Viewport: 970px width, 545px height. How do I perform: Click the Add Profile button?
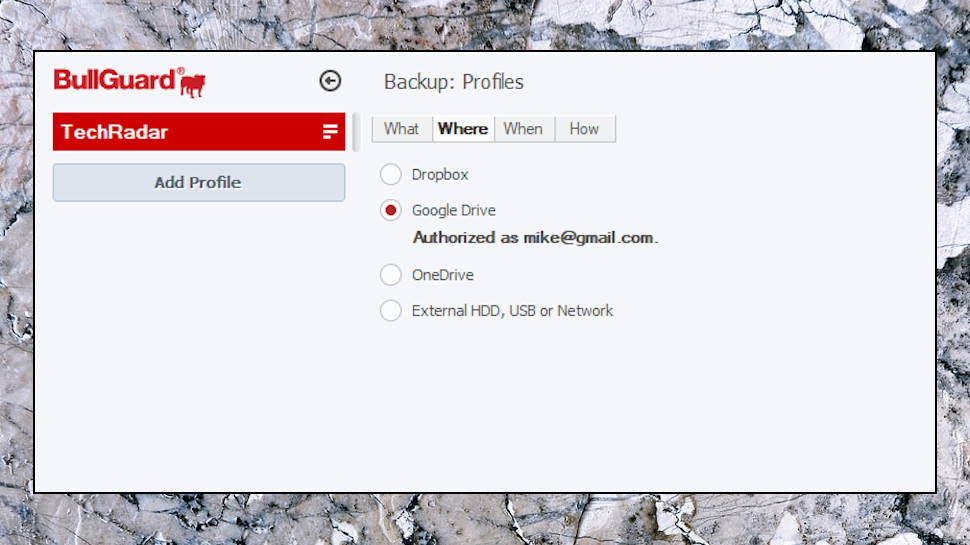199,182
